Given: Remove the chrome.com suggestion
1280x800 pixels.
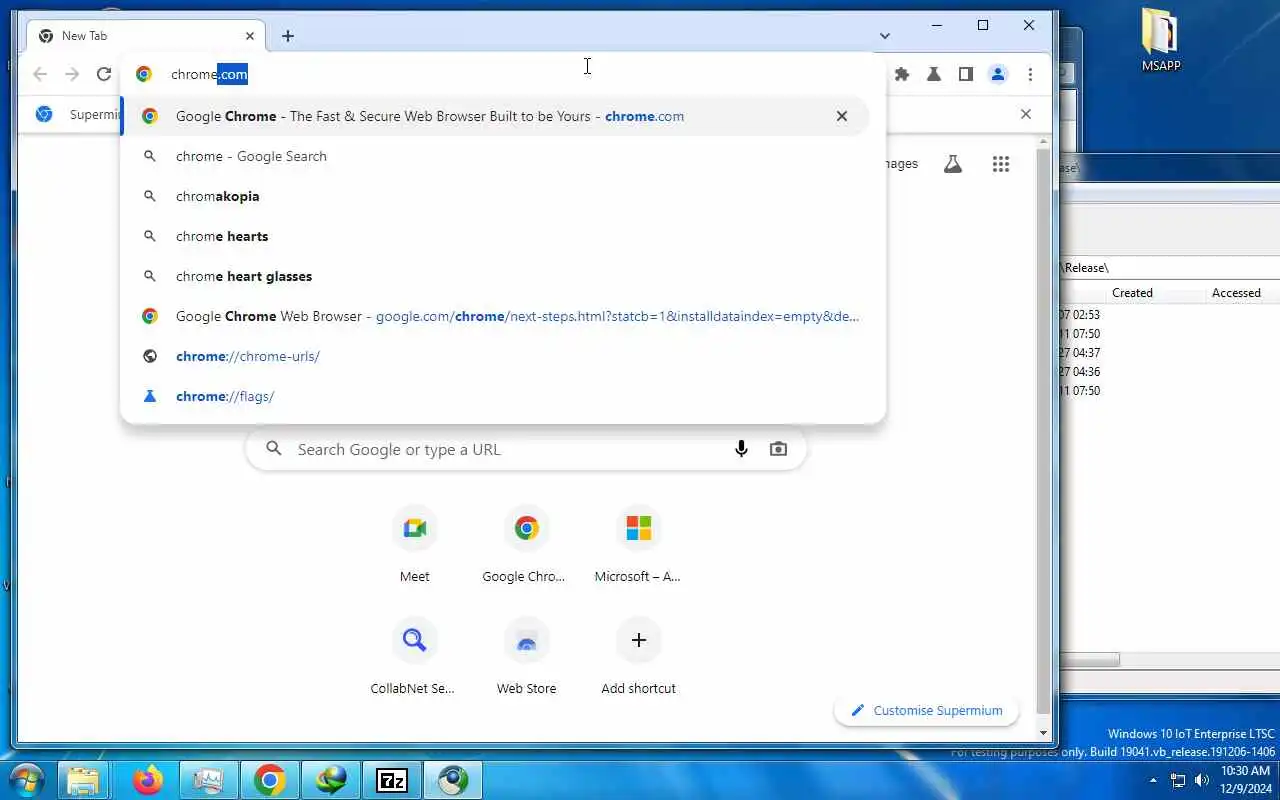Looking at the screenshot, I should coord(842,116).
